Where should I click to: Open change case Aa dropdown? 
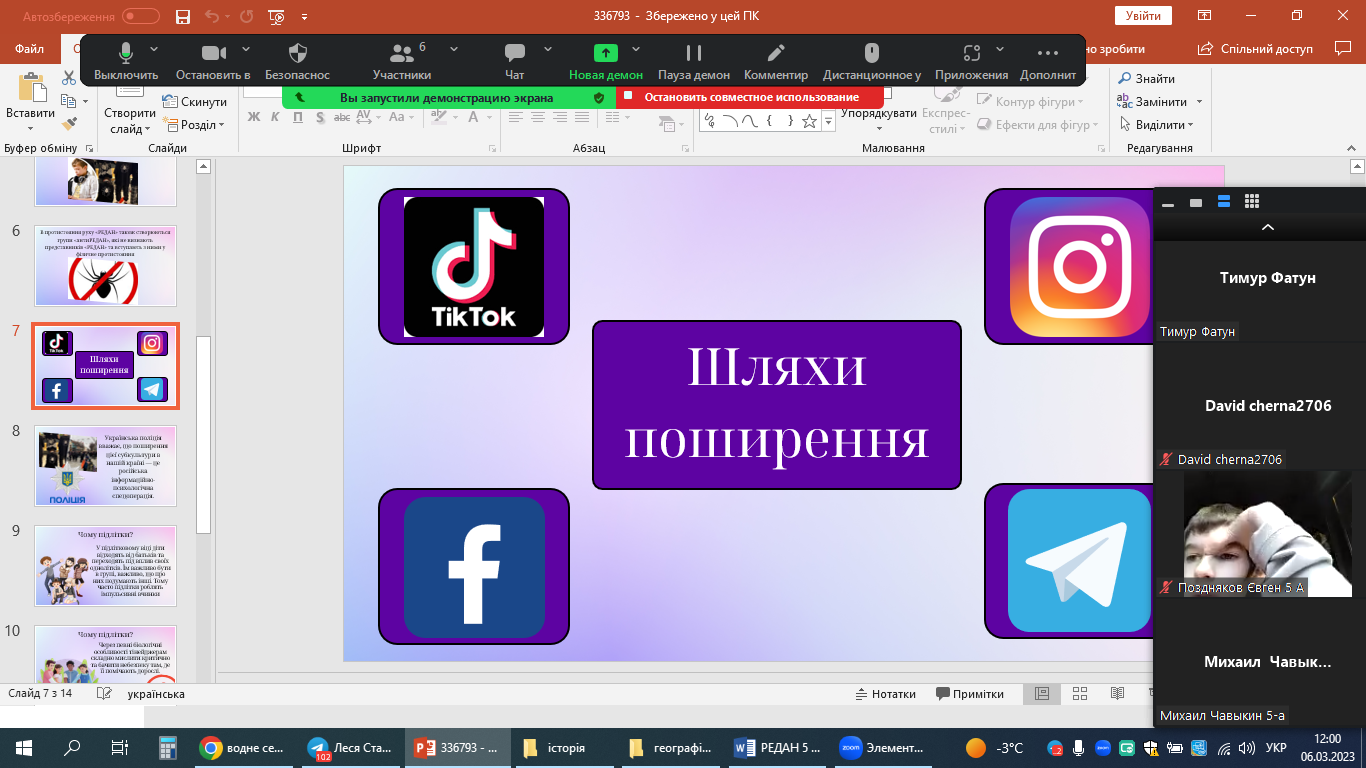[x=401, y=117]
